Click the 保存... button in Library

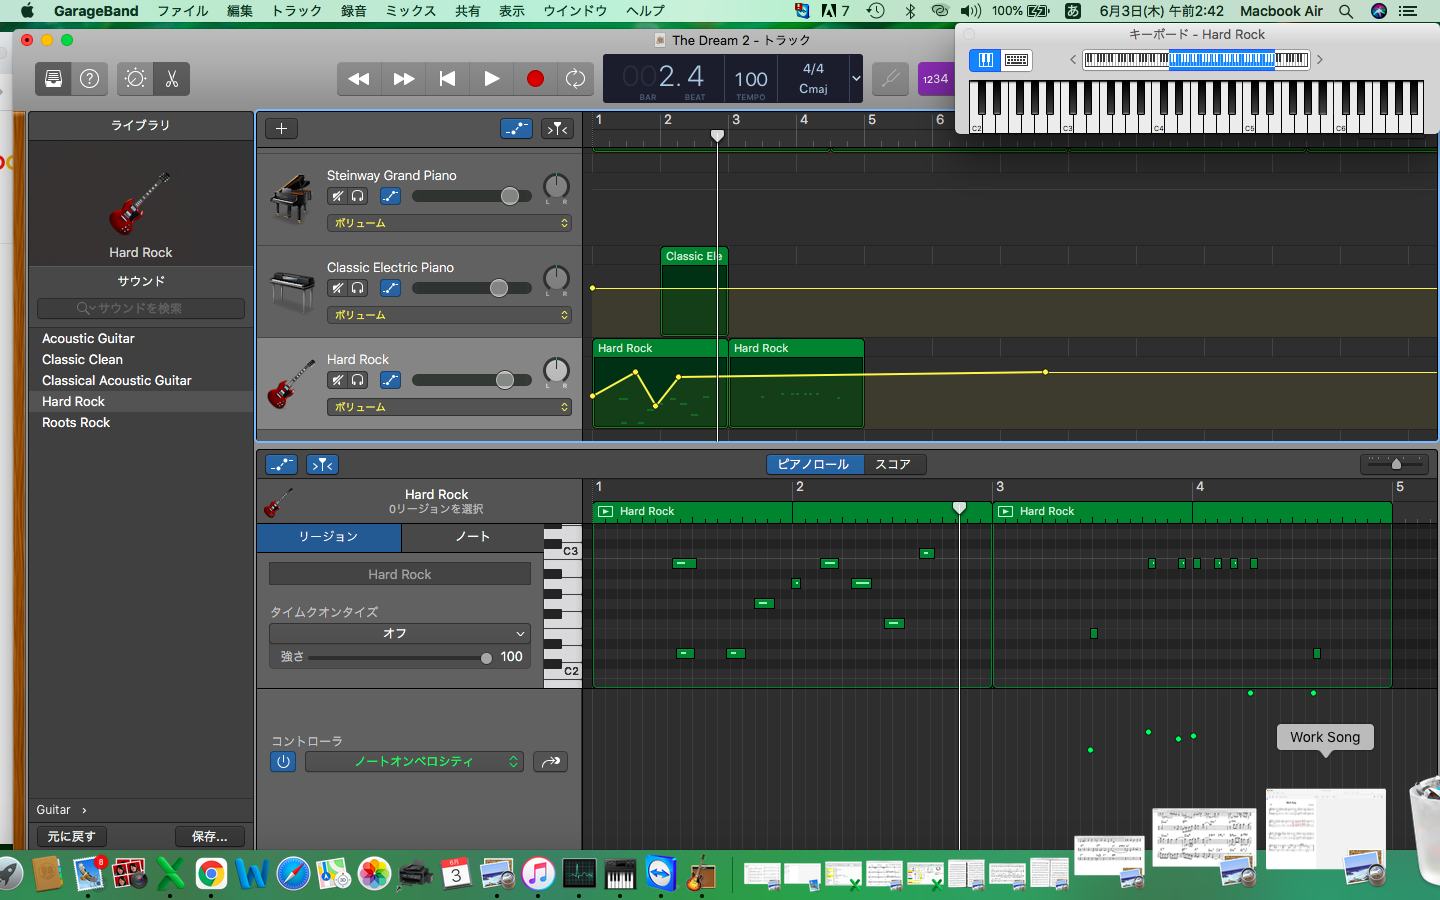coord(209,836)
